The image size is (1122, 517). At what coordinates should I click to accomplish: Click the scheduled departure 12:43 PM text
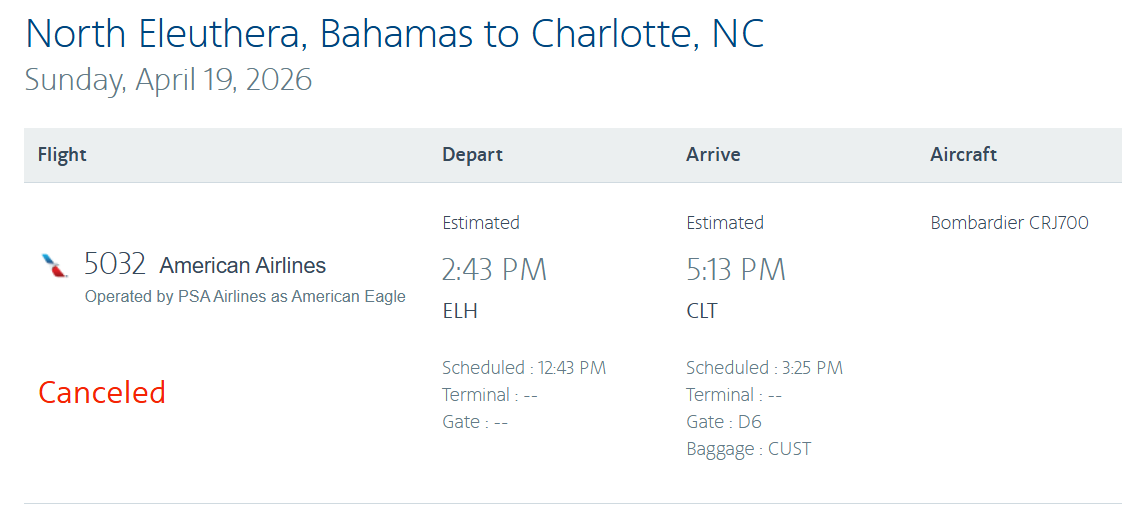pyautogui.click(x=524, y=368)
